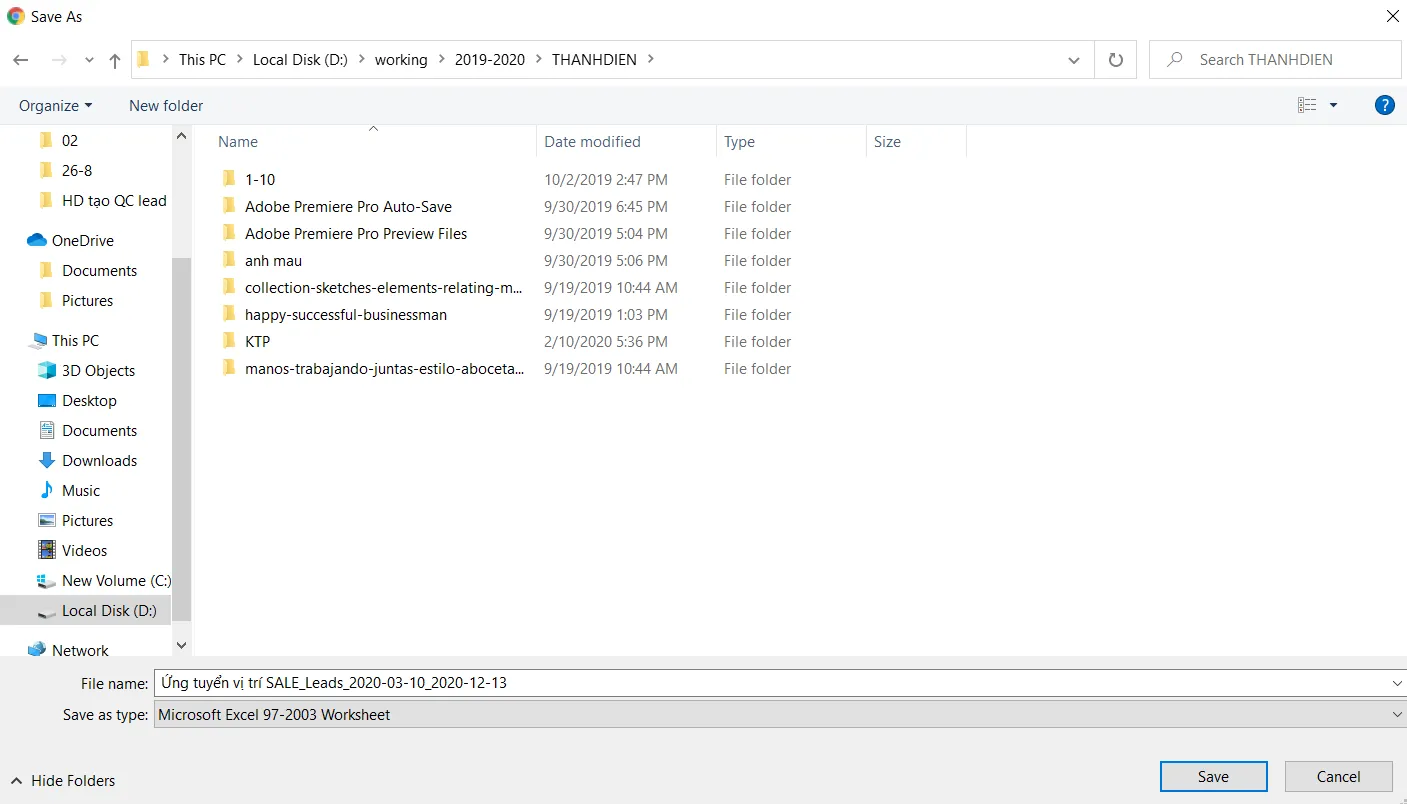Click the File name input field
Image resolution: width=1407 pixels, height=804 pixels.
point(770,683)
